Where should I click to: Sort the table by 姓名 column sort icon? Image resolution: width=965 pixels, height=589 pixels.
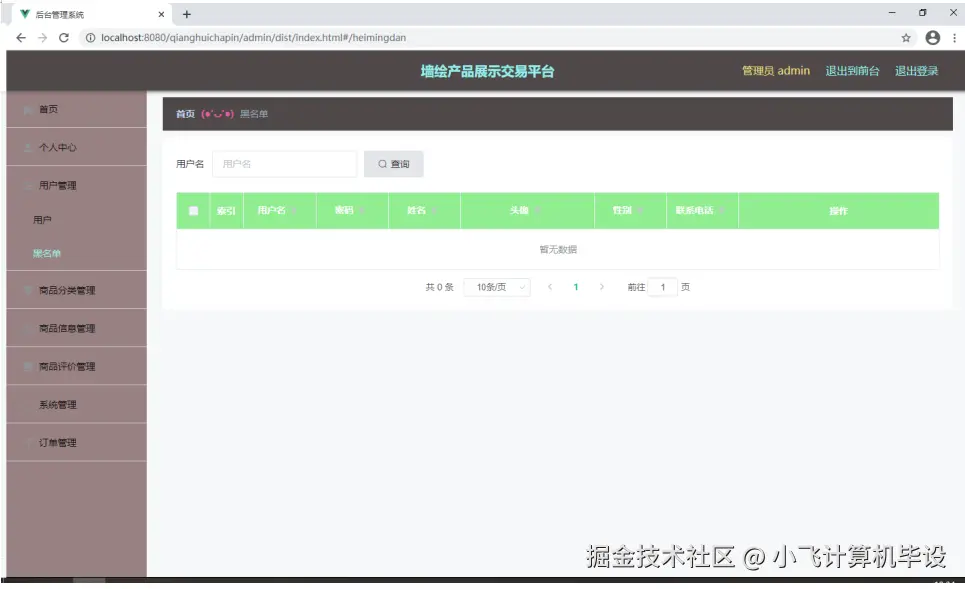434,210
